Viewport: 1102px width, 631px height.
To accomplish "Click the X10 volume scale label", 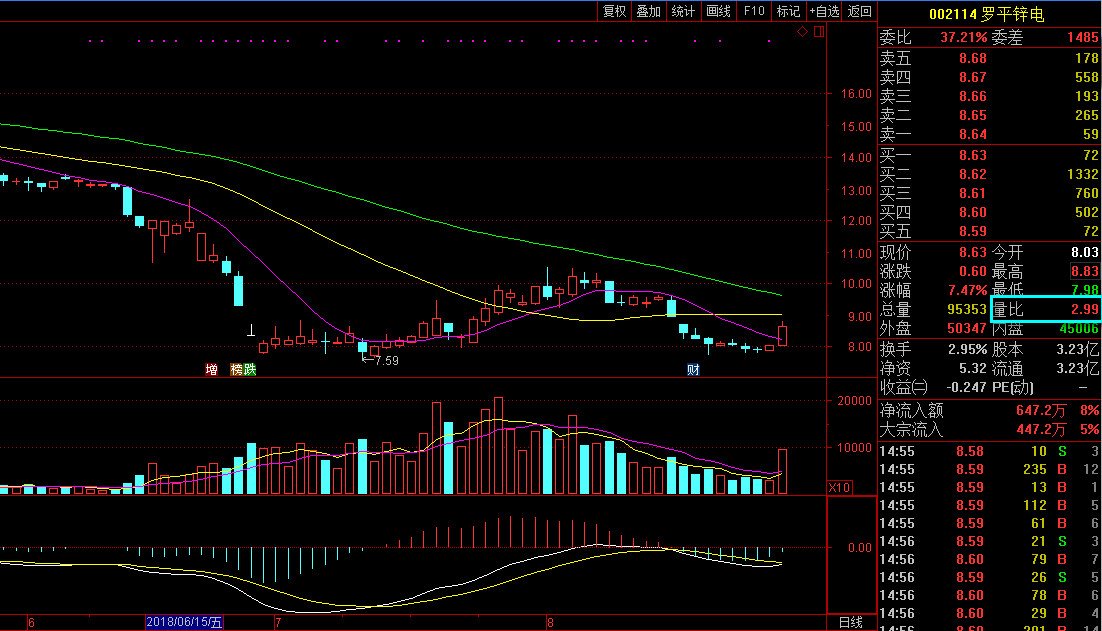I will [x=841, y=487].
